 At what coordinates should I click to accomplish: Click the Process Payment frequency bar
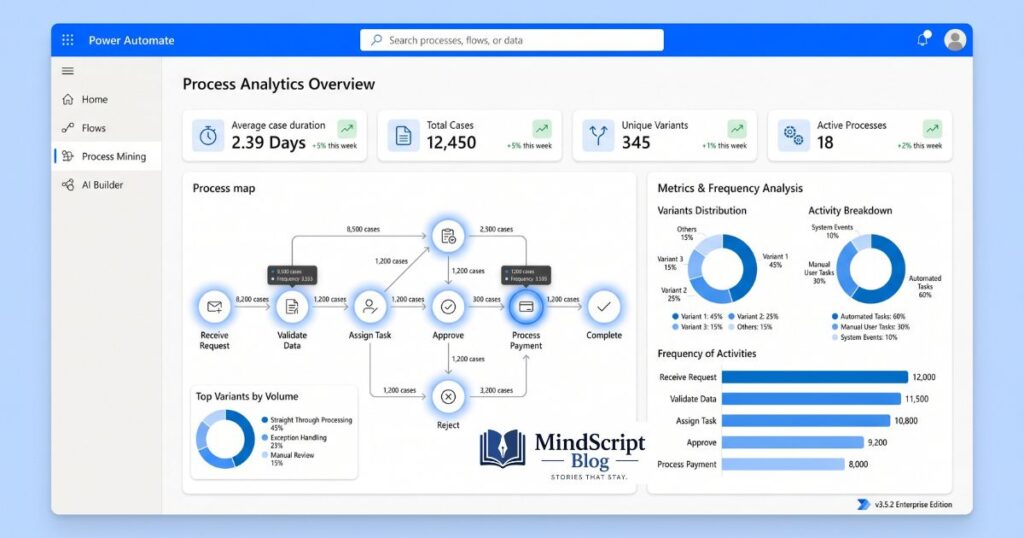click(x=783, y=464)
